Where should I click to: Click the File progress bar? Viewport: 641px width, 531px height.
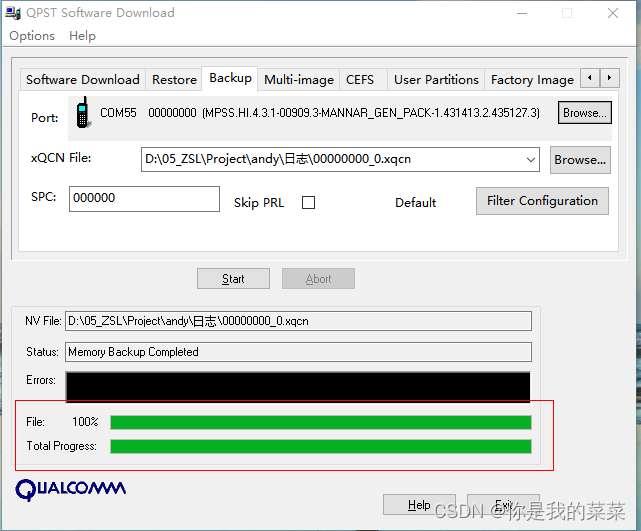(321, 422)
